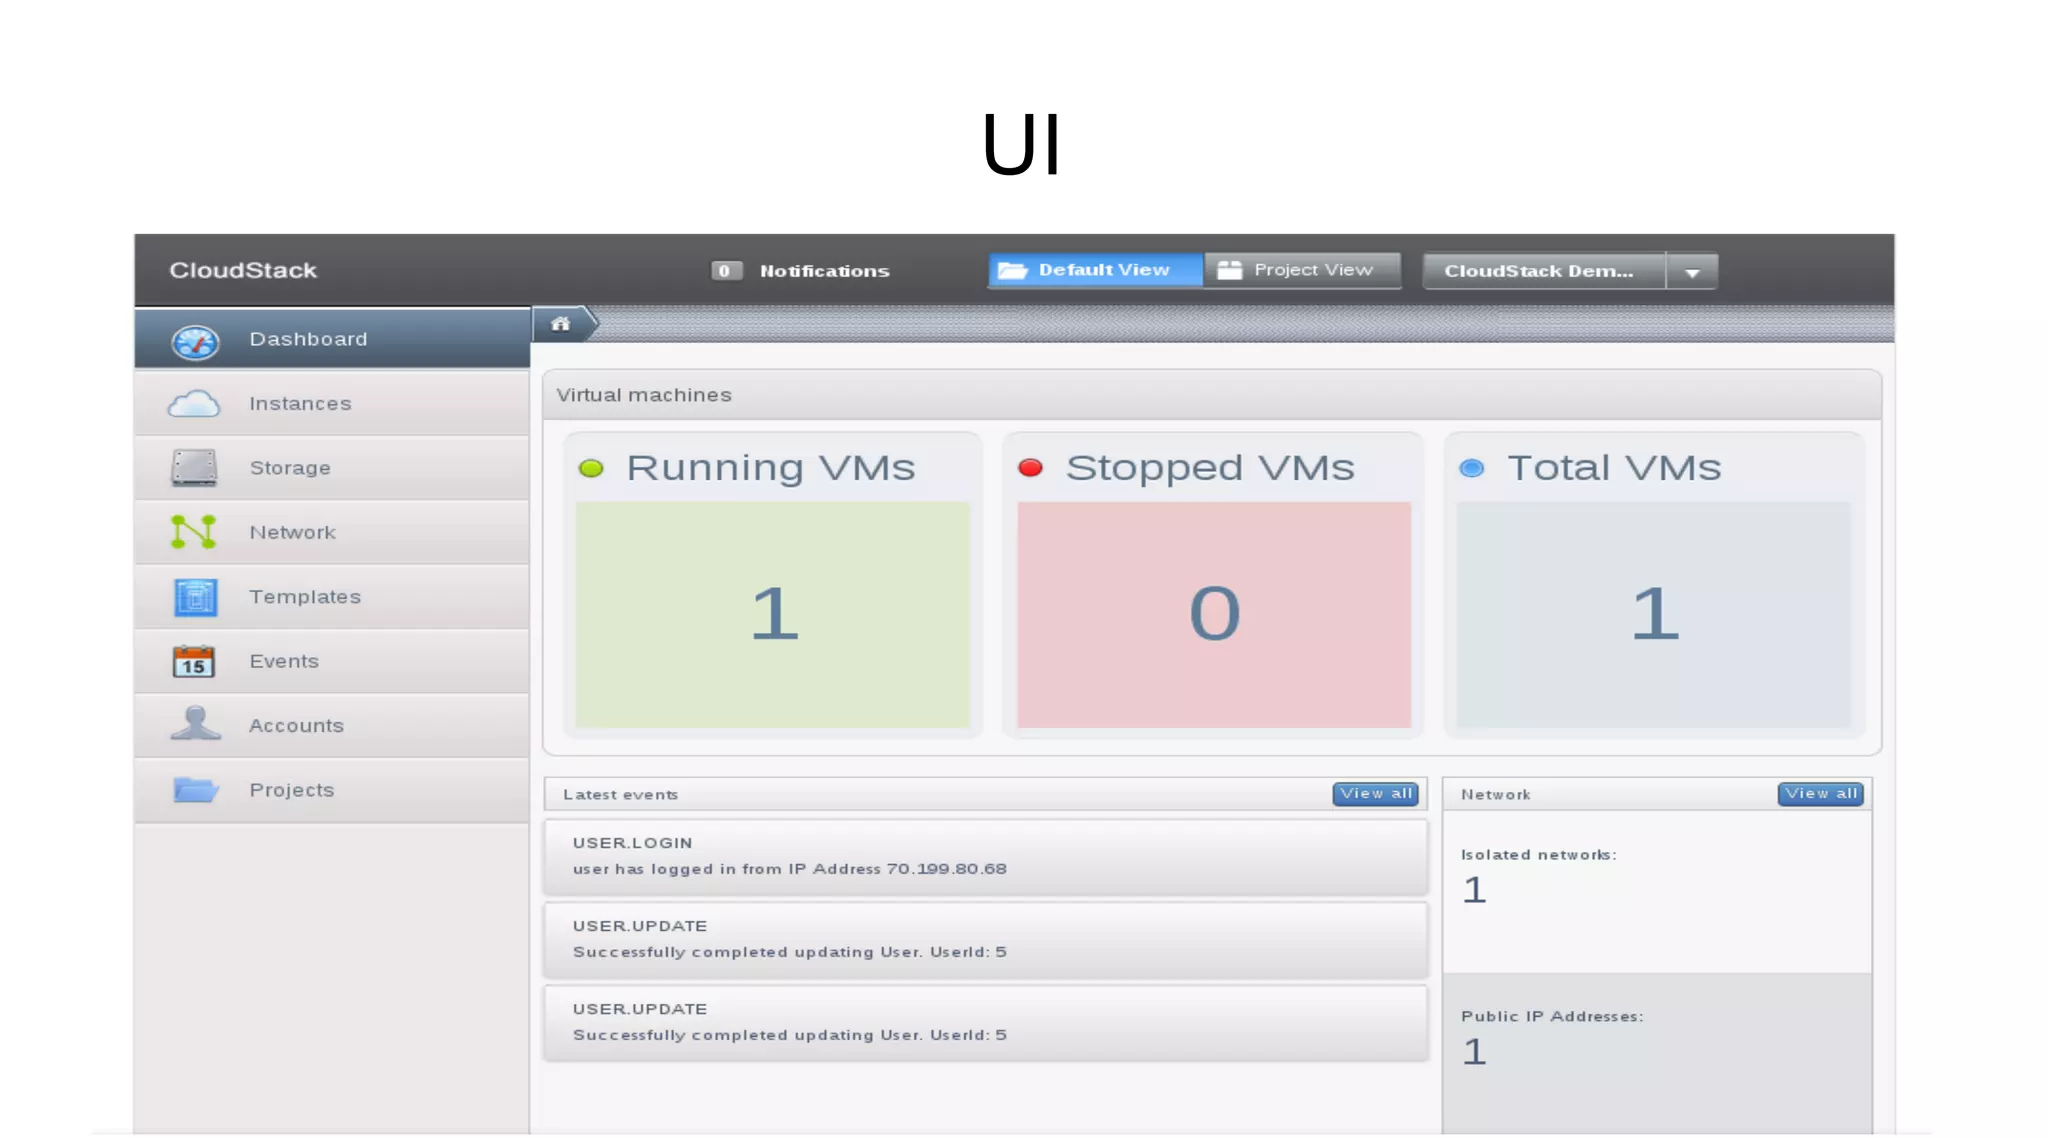Click the Stopped VMs count tile
The image size is (2048, 1138).
tap(1214, 614)
